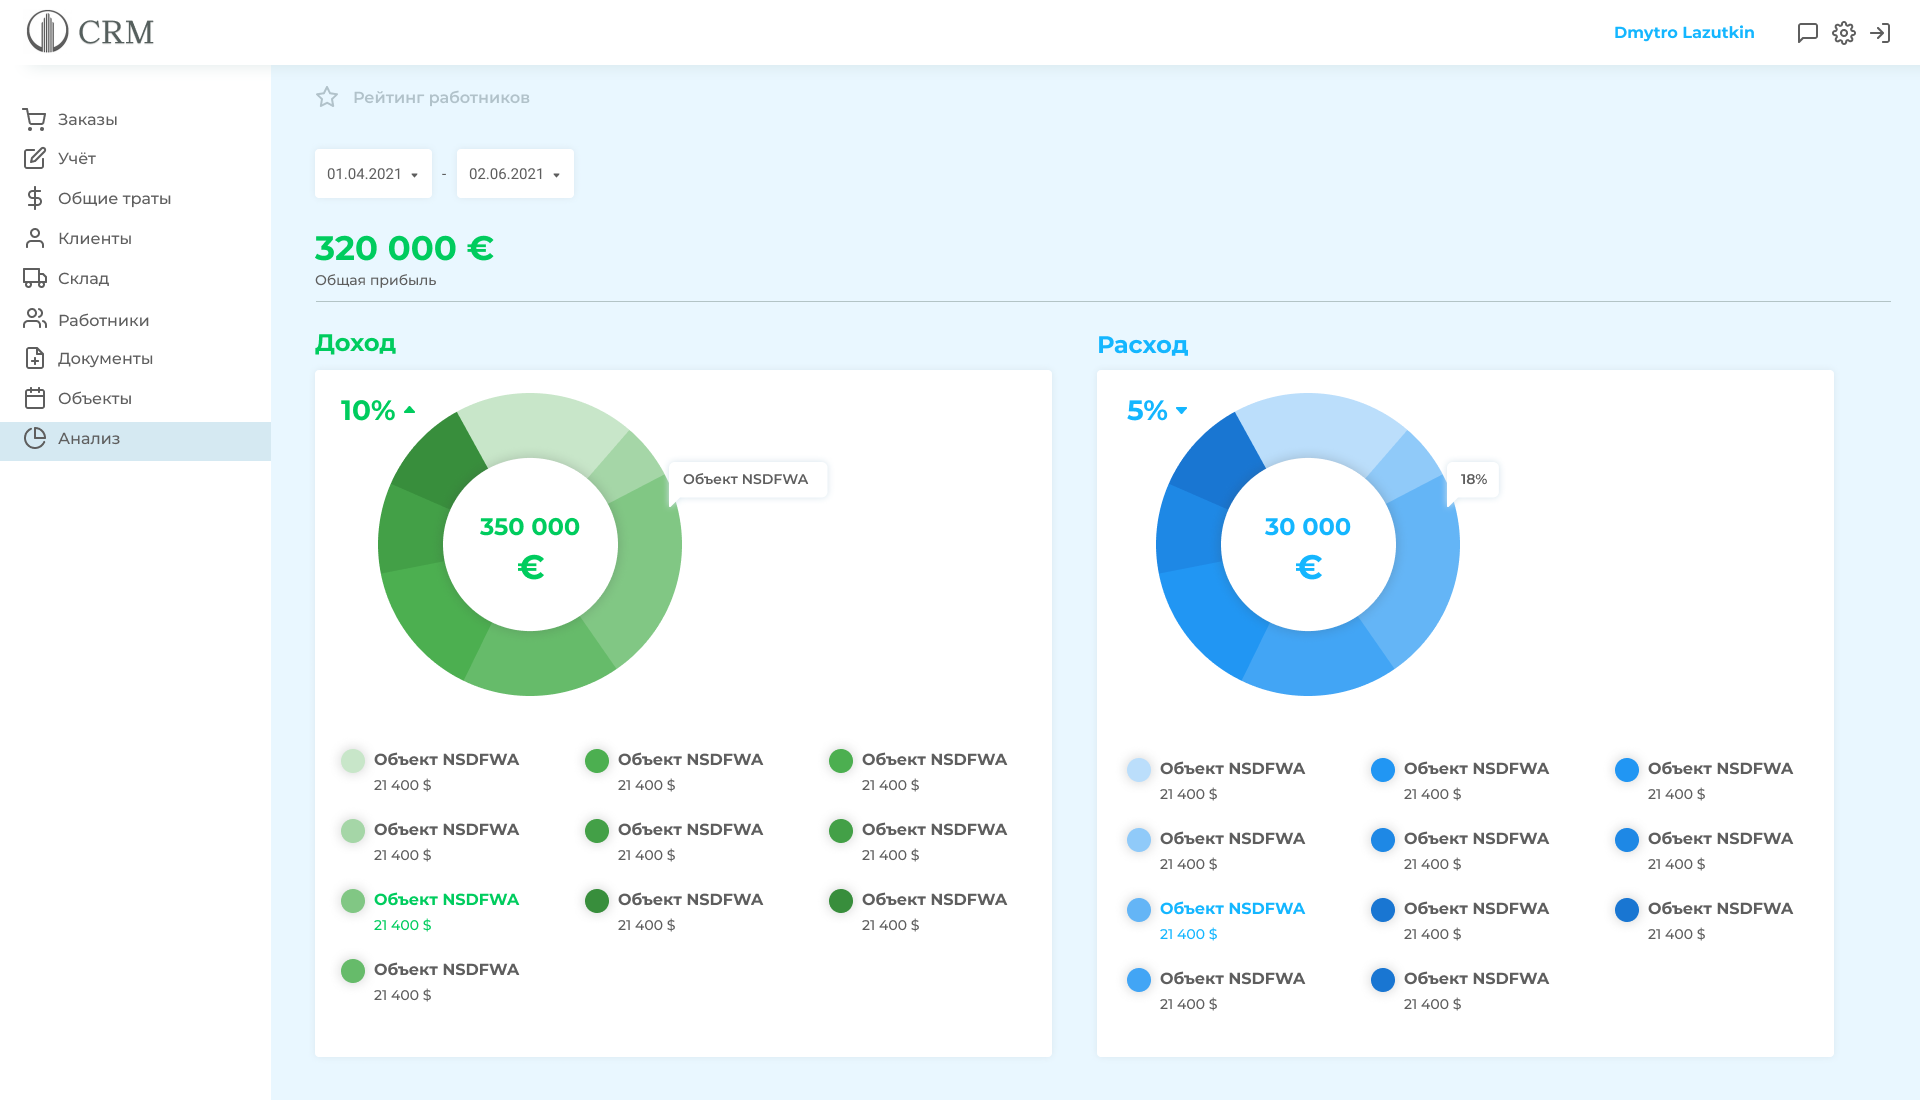1920x1100 pixels.
Task: Select highlighted green Объект NSDFWA legend swatch
Action: click(x=353, y=901)
